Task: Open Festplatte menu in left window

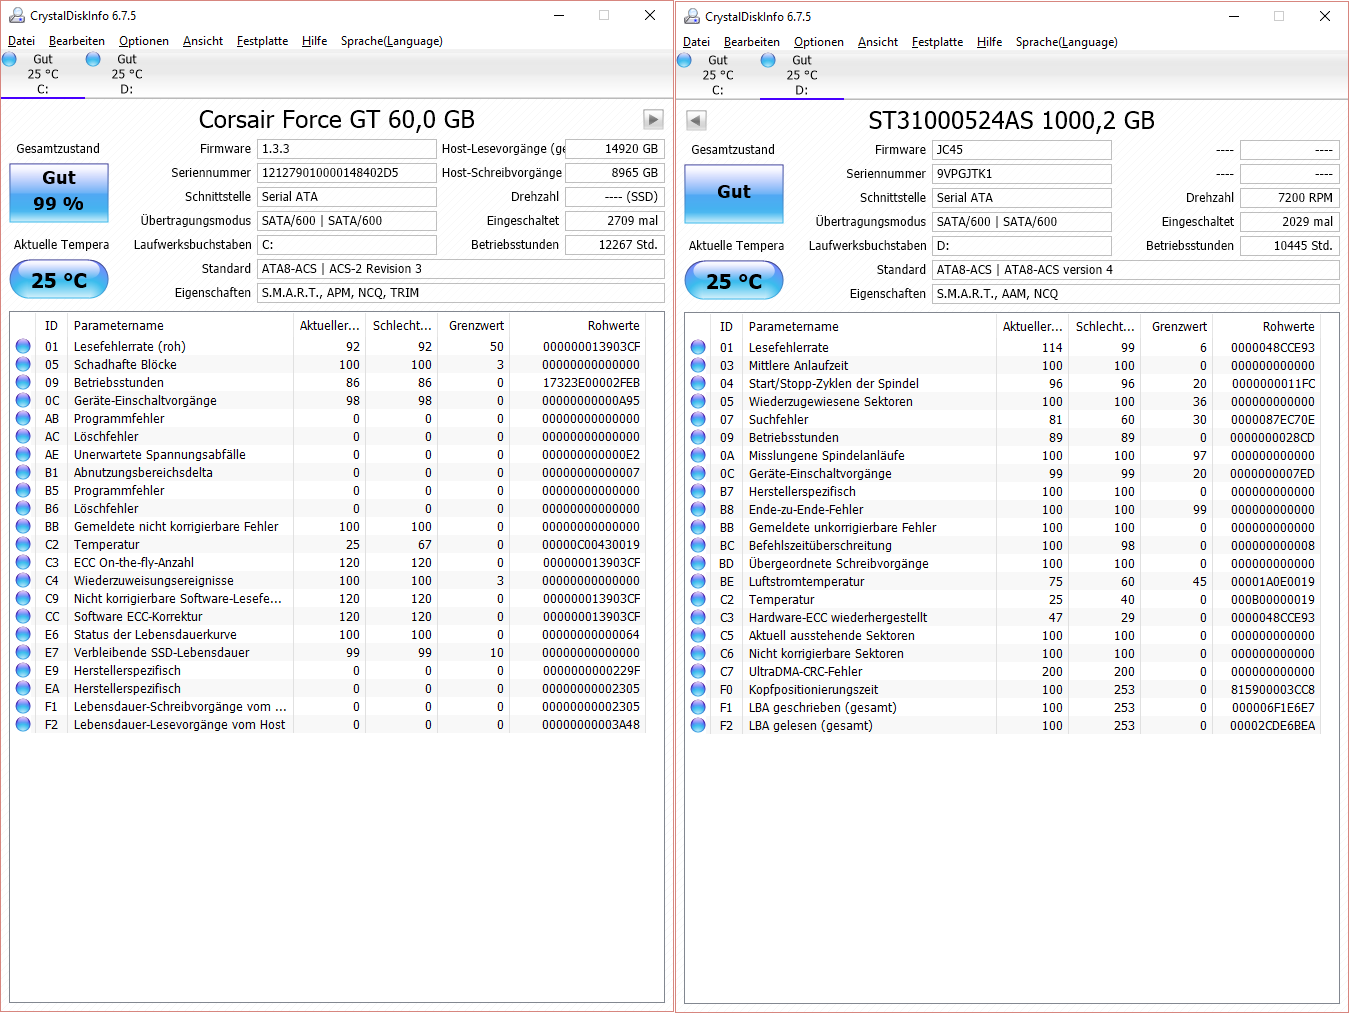Action: coord(262,41)
